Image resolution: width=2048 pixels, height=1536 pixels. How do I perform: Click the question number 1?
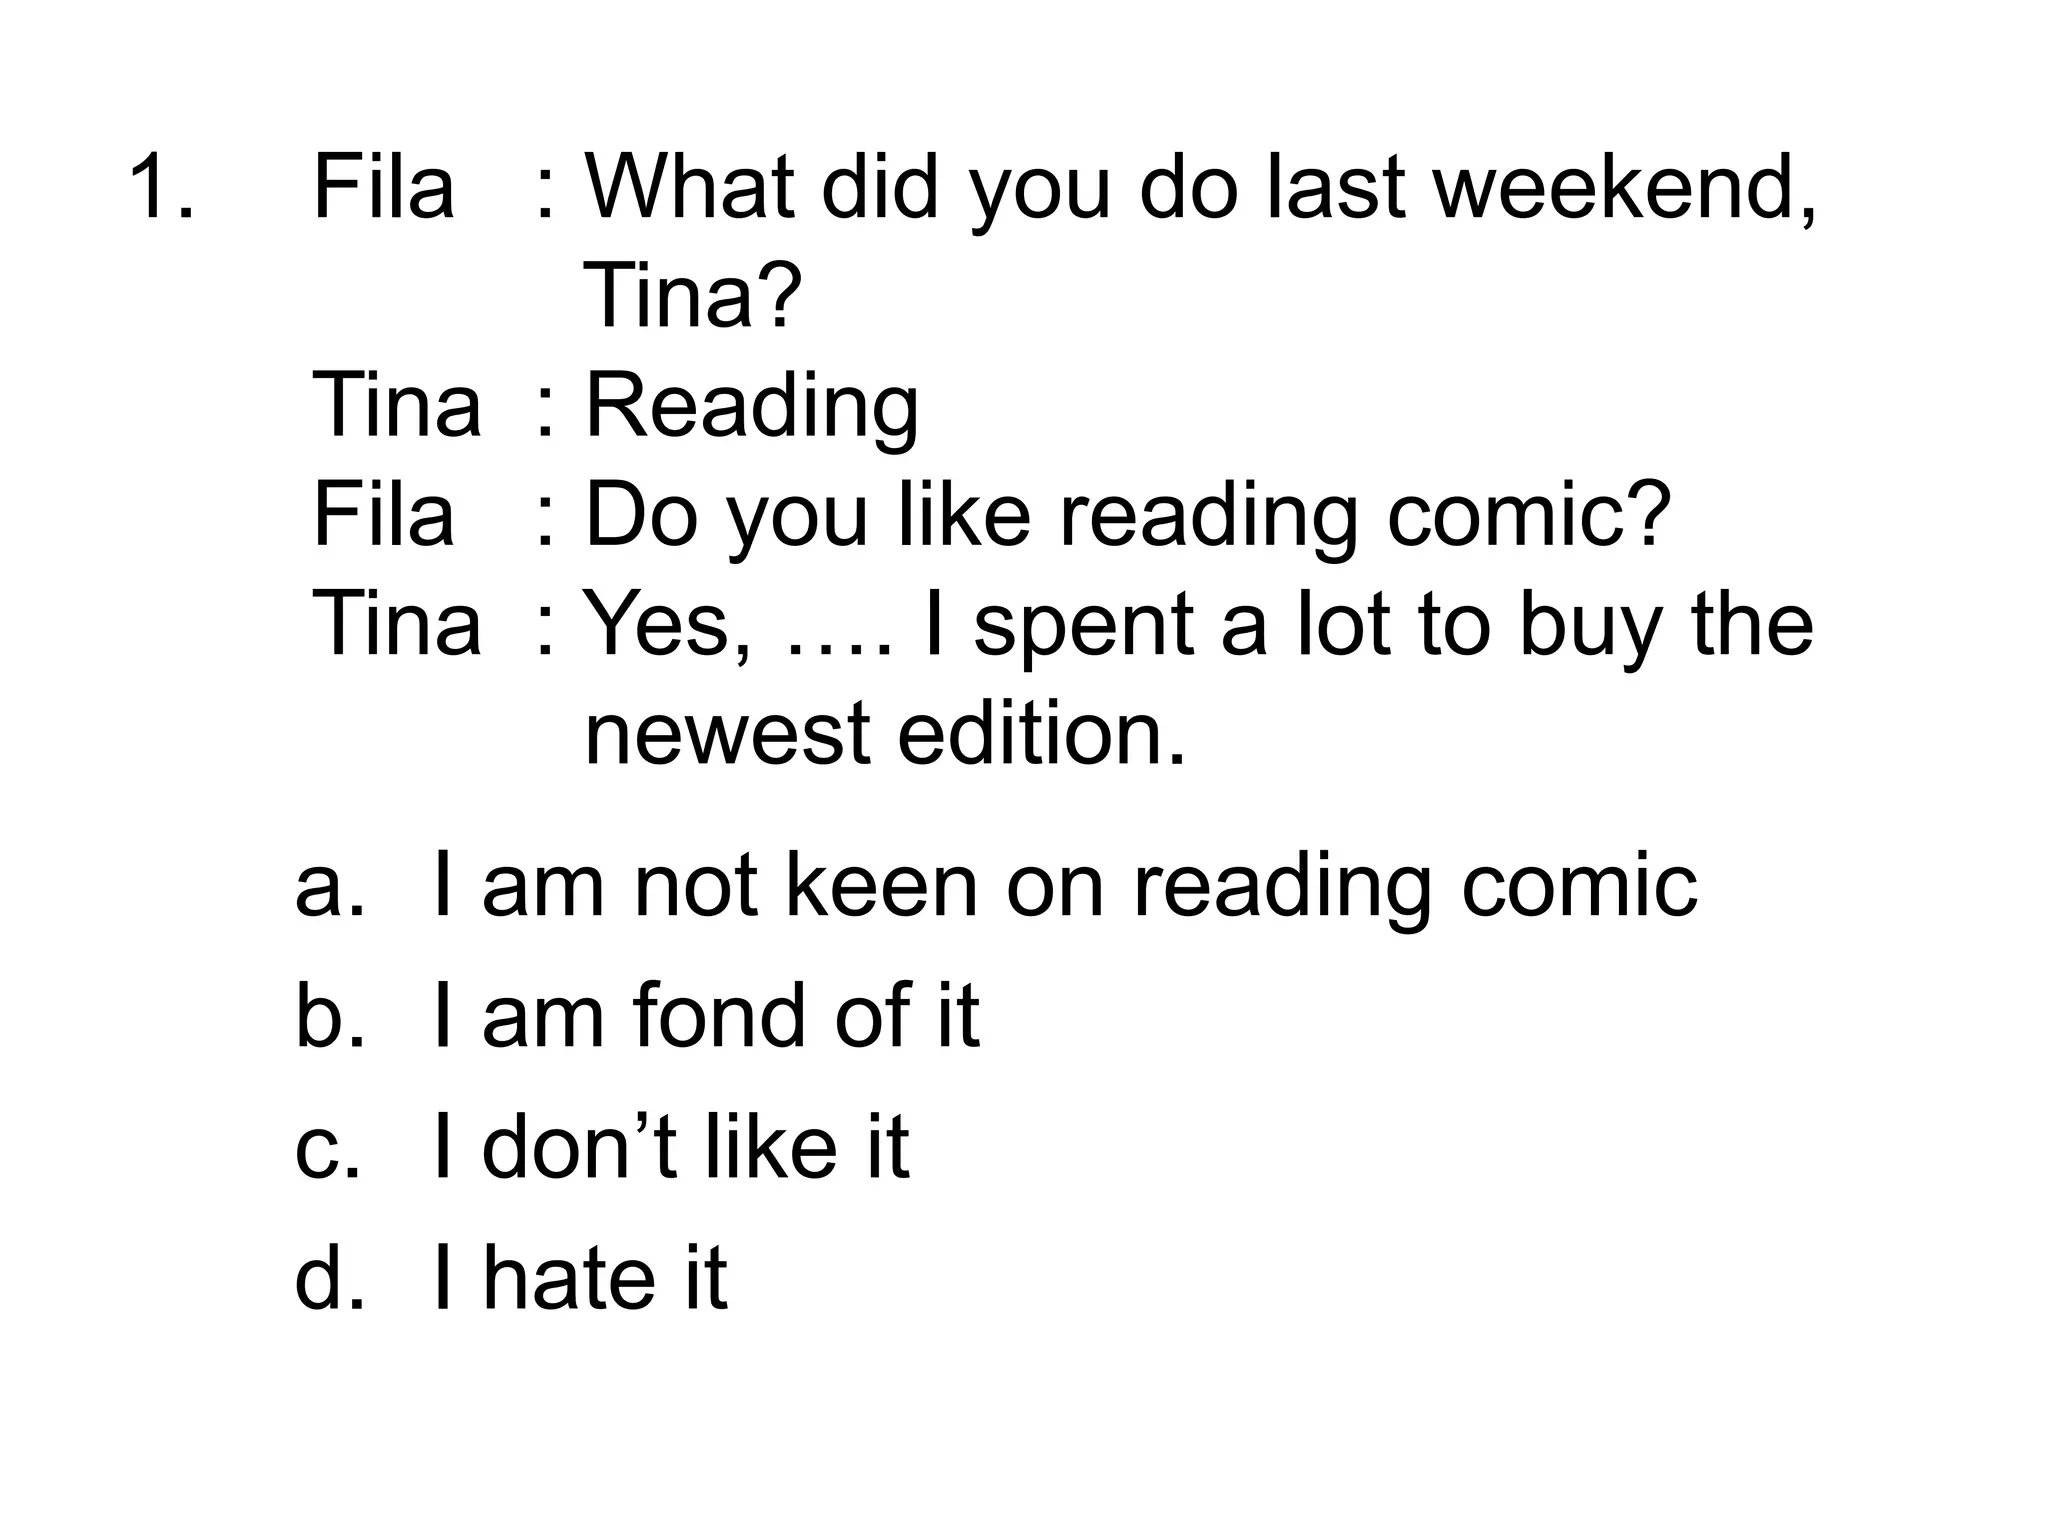pyautogui.click(x=162, y=187)
